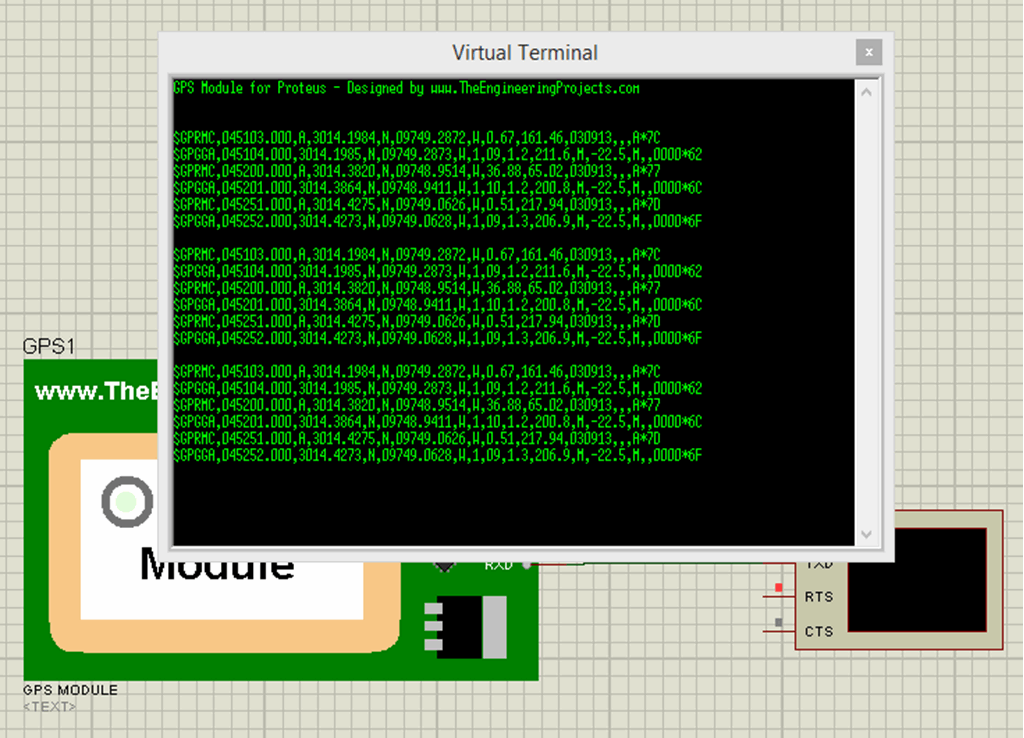Click the scrollbar up arrow
Image resolution: width=1024 pixels, height=738 pixels.
[868, 89]
